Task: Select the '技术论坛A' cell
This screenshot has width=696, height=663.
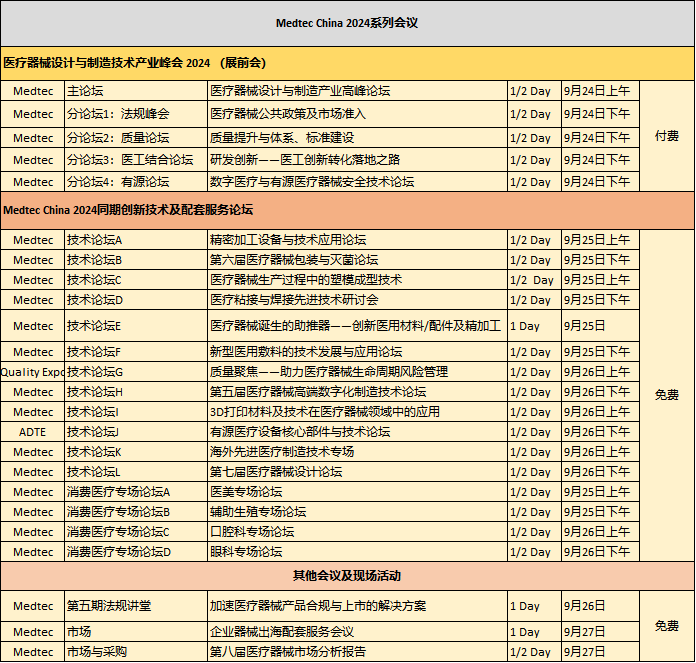Action: pyautogui.click(x=136, y=240)
